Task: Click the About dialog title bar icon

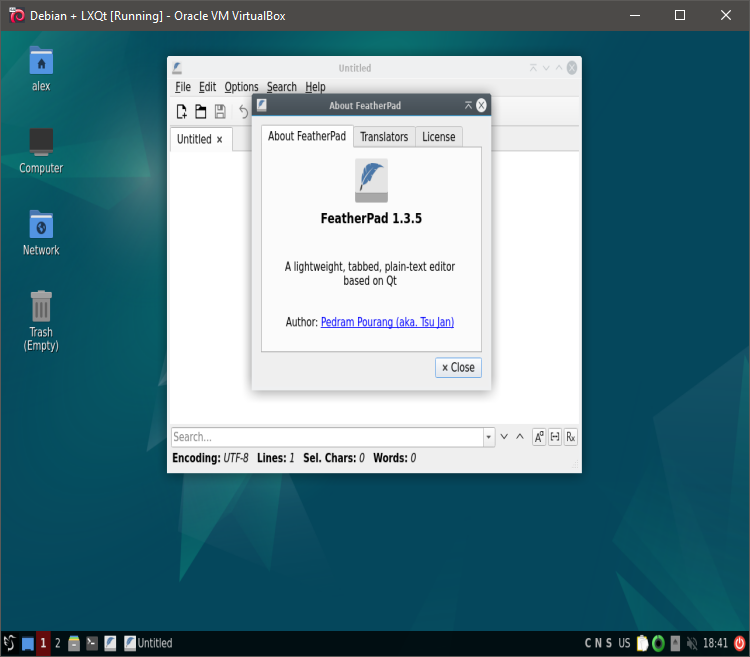Action: [x=262, y=105]
